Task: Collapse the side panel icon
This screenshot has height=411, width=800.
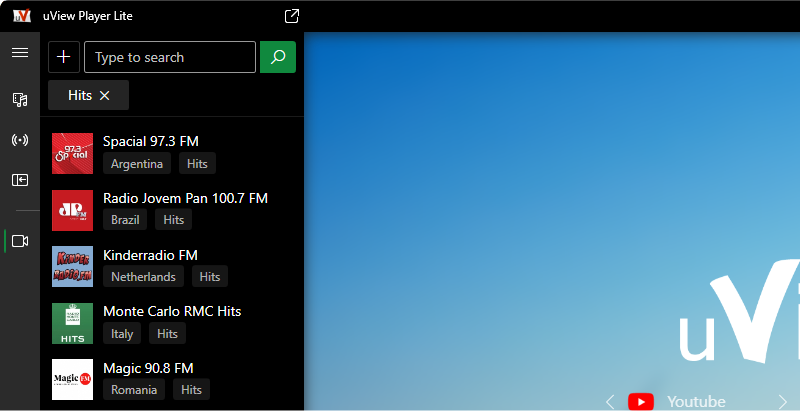Action: pyautogui.click(x=20, y=180)
